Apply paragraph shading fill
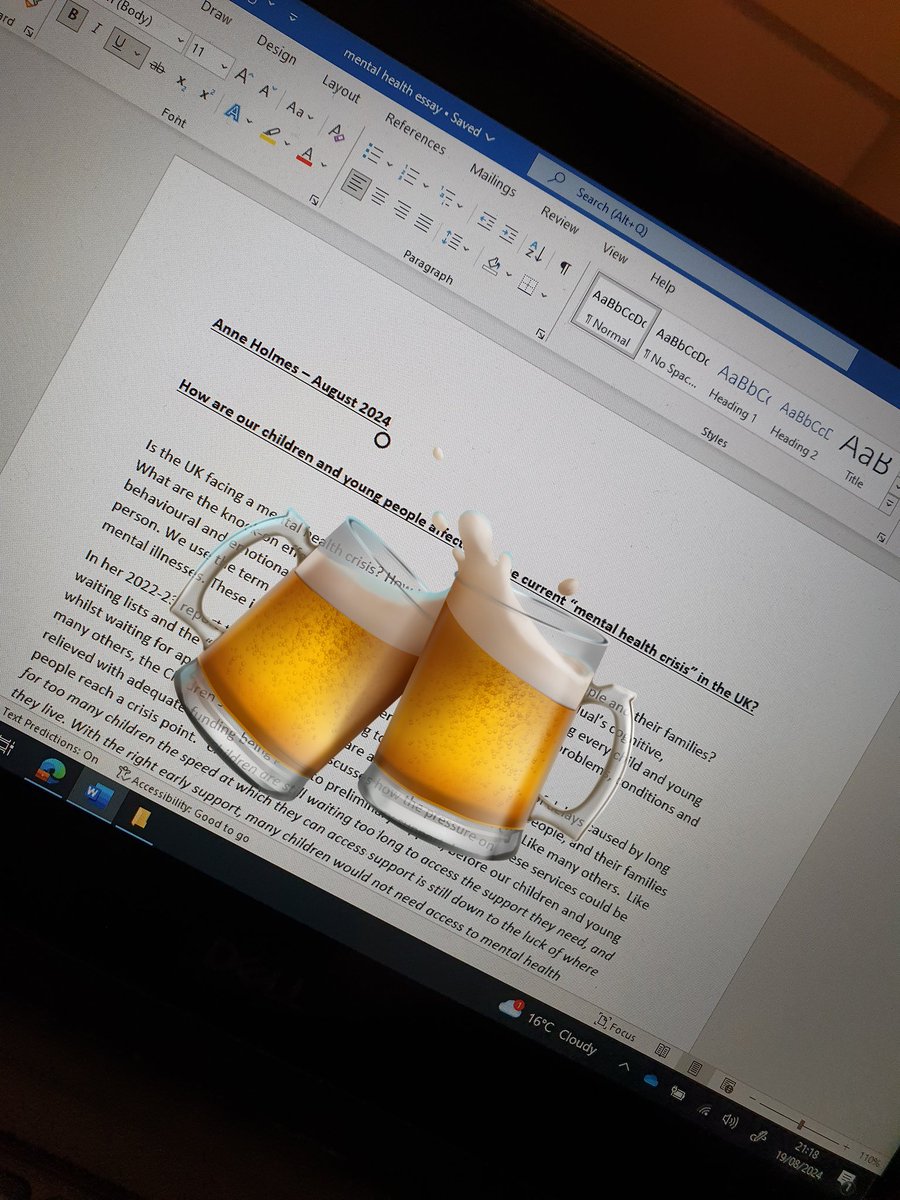This screenshot has width=900, height=1200. coord(492,264)
